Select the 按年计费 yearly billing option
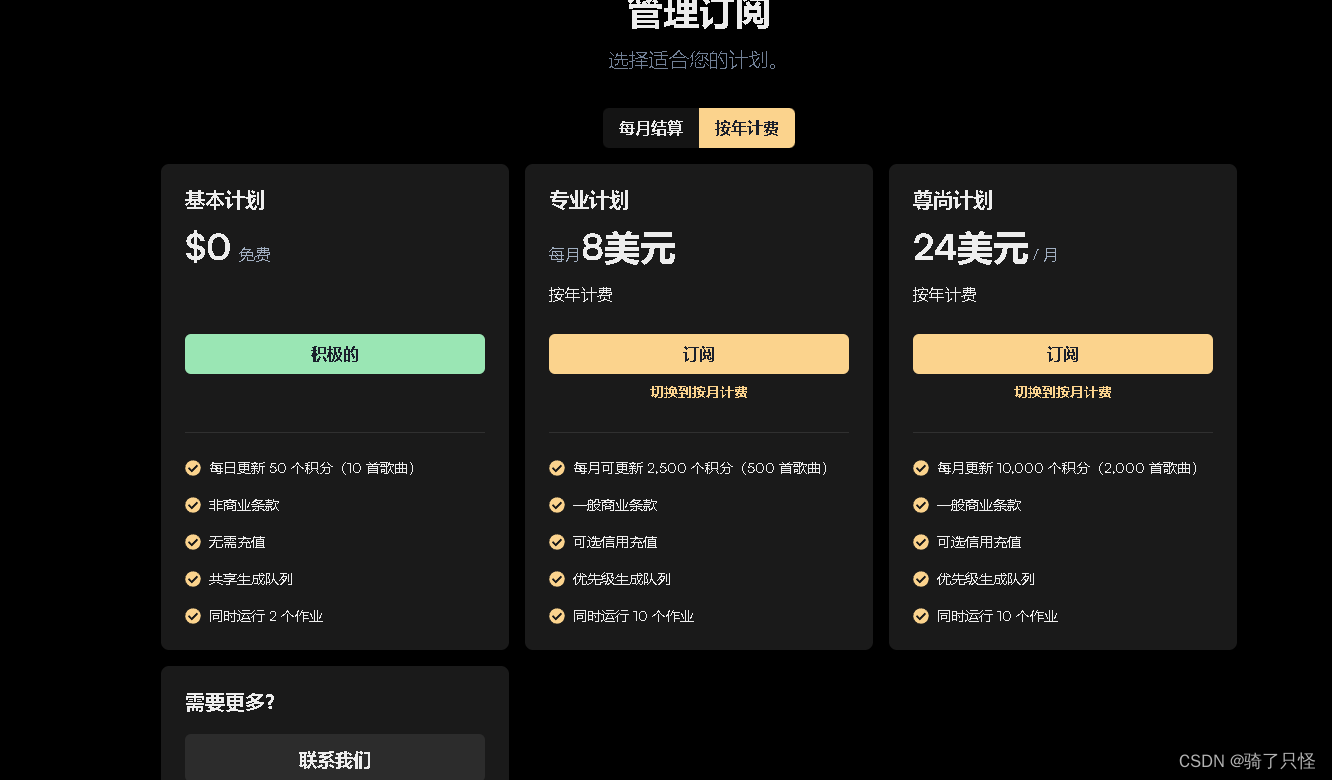The image size is (1332, 780). 747,128
